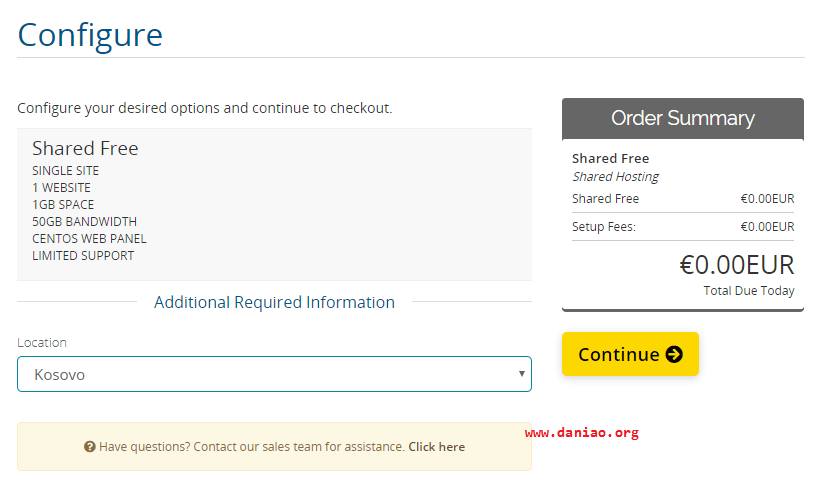Click the sales assistance question text

click(x=252, y=447)
